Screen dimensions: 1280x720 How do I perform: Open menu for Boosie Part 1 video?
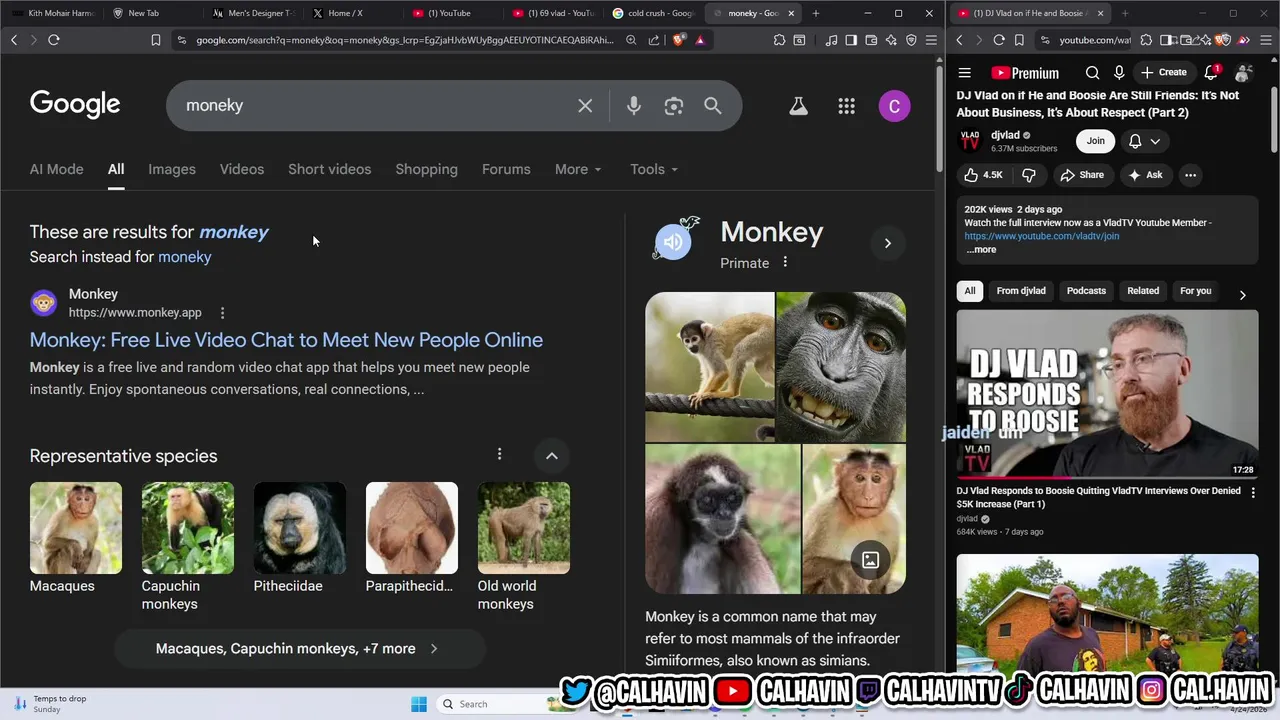(1253, 492)
